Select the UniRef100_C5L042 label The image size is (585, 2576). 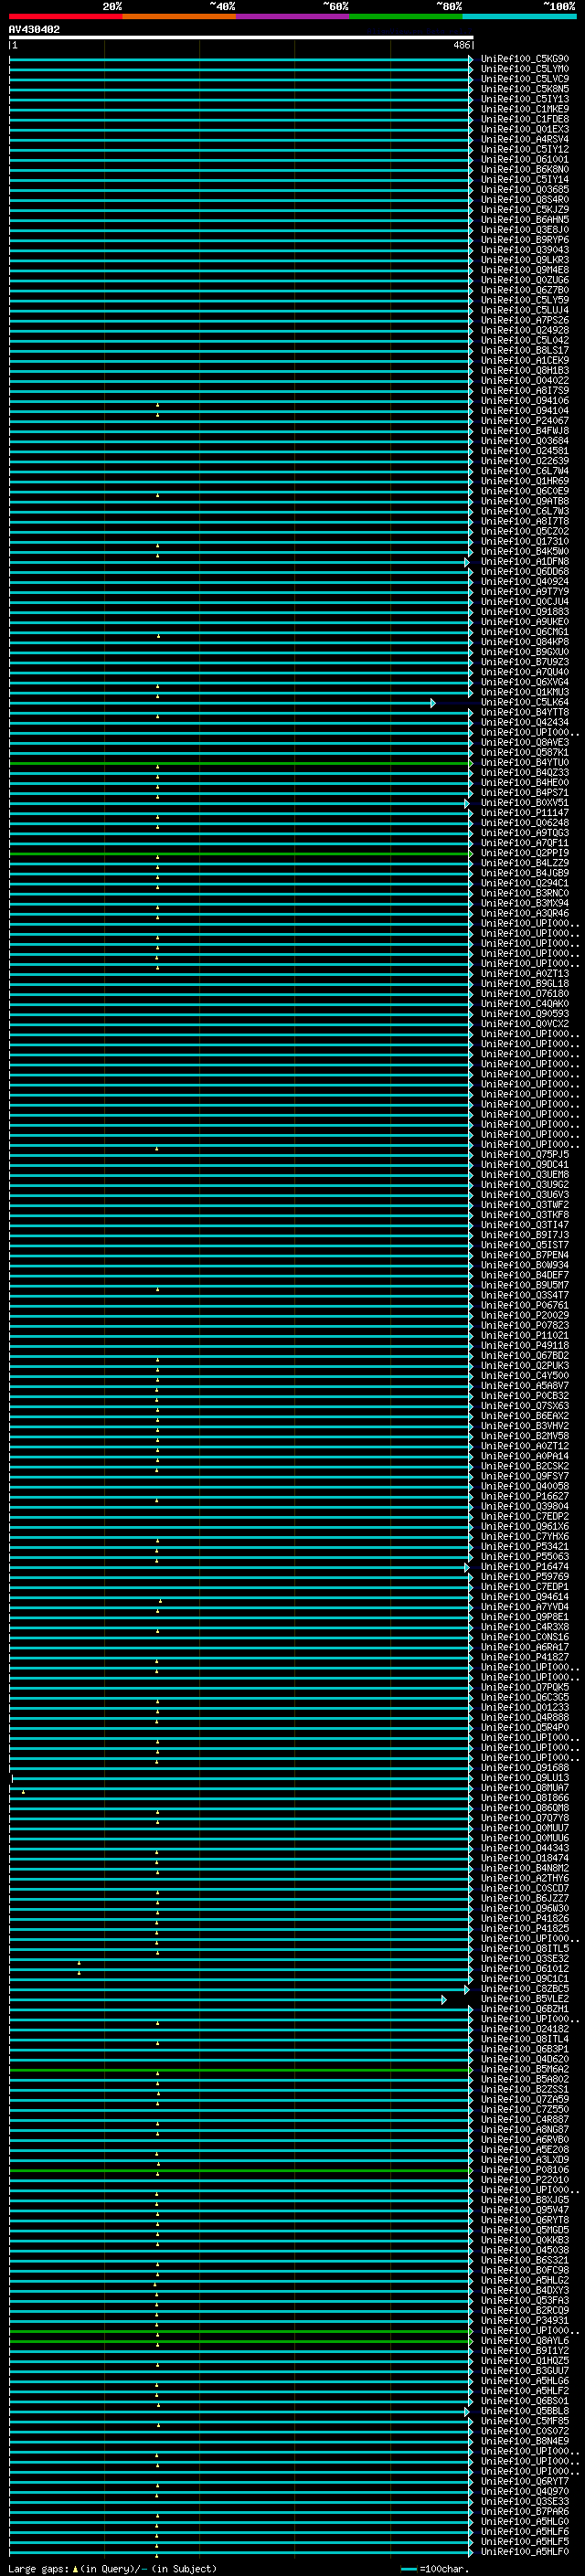[525, 340]
